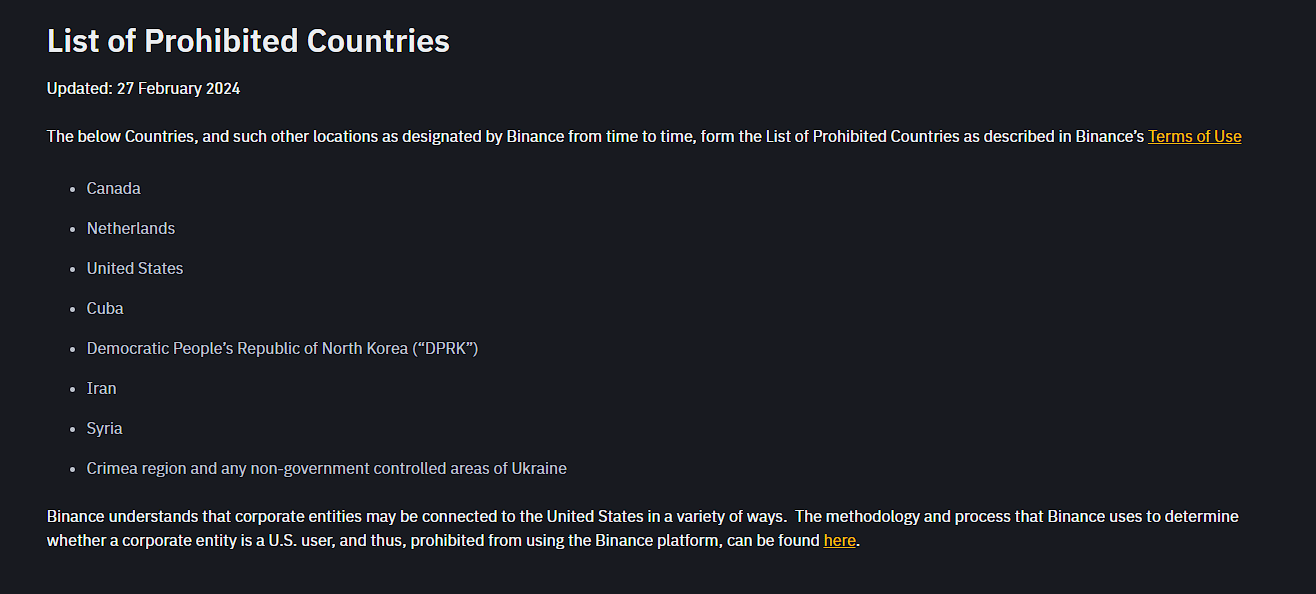Click the bullet point beside Syria
Viewport: 1316px width, 594px height.
pyautogui.click(x=73, y=429)
